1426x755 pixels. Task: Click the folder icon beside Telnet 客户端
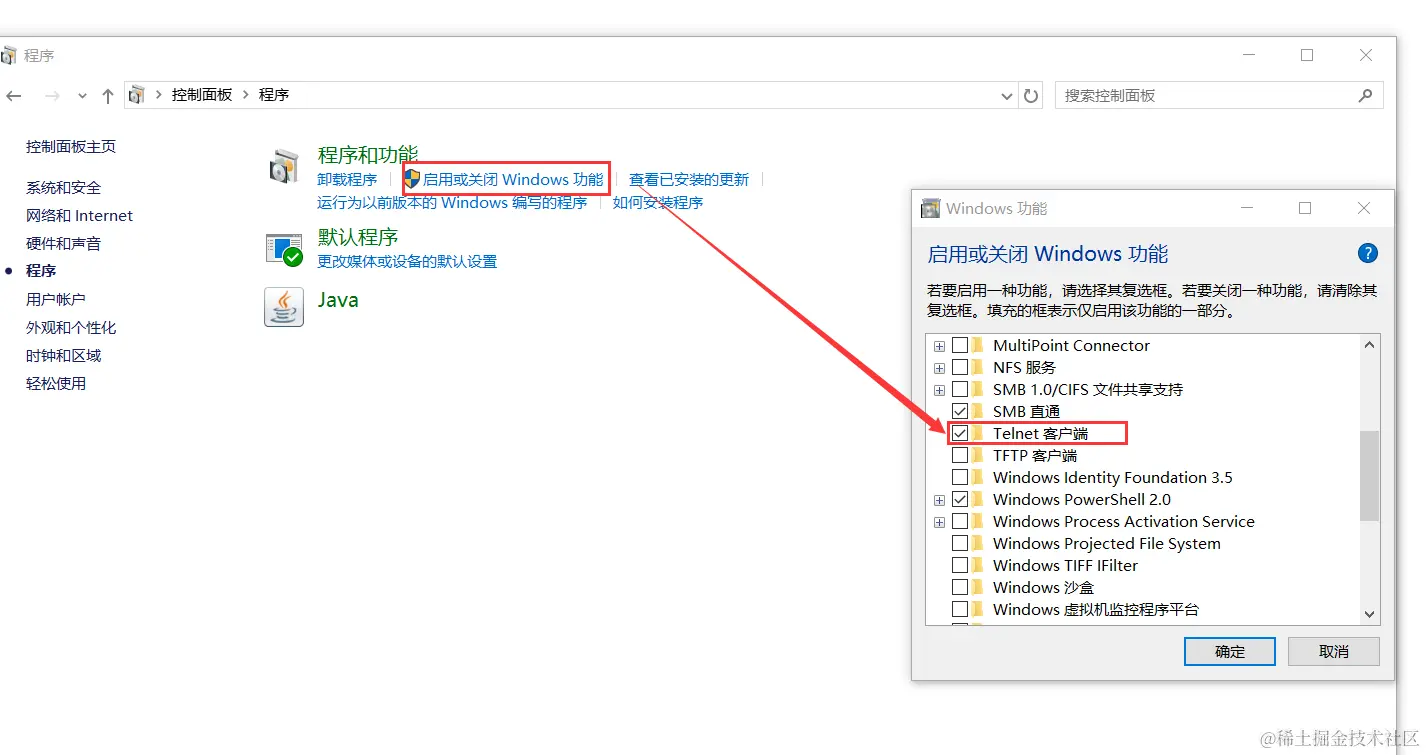pos(978,433)
